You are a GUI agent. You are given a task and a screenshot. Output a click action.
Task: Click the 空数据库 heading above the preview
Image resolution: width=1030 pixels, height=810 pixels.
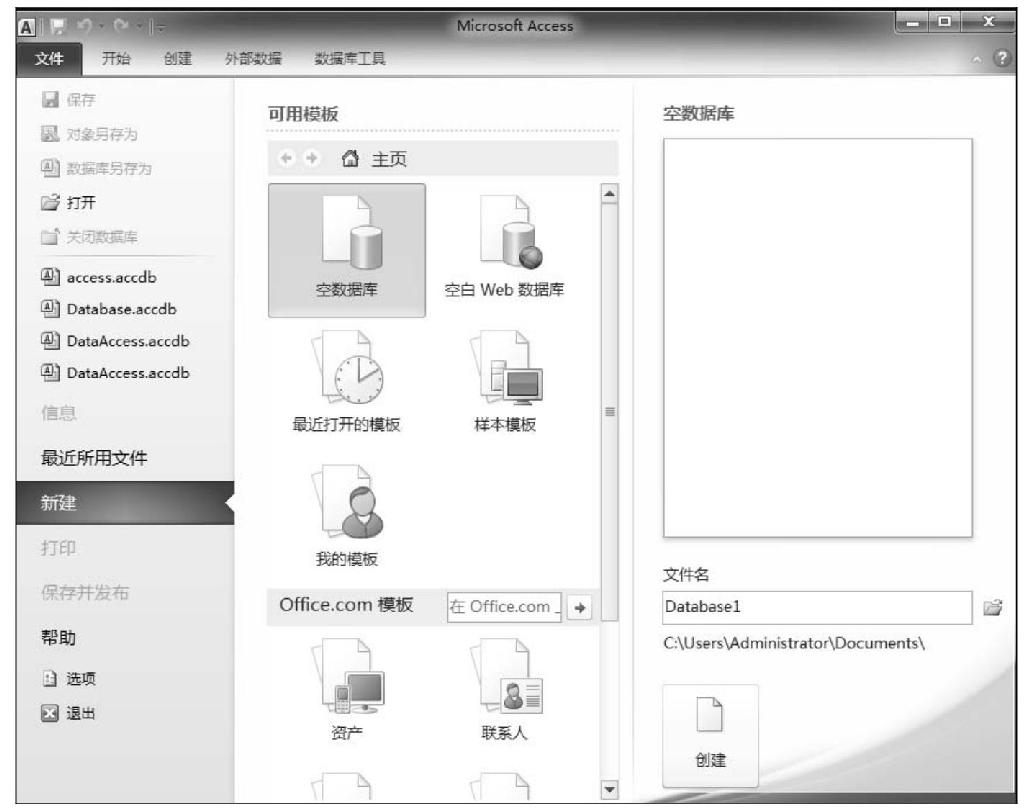(x=698, y=114)
